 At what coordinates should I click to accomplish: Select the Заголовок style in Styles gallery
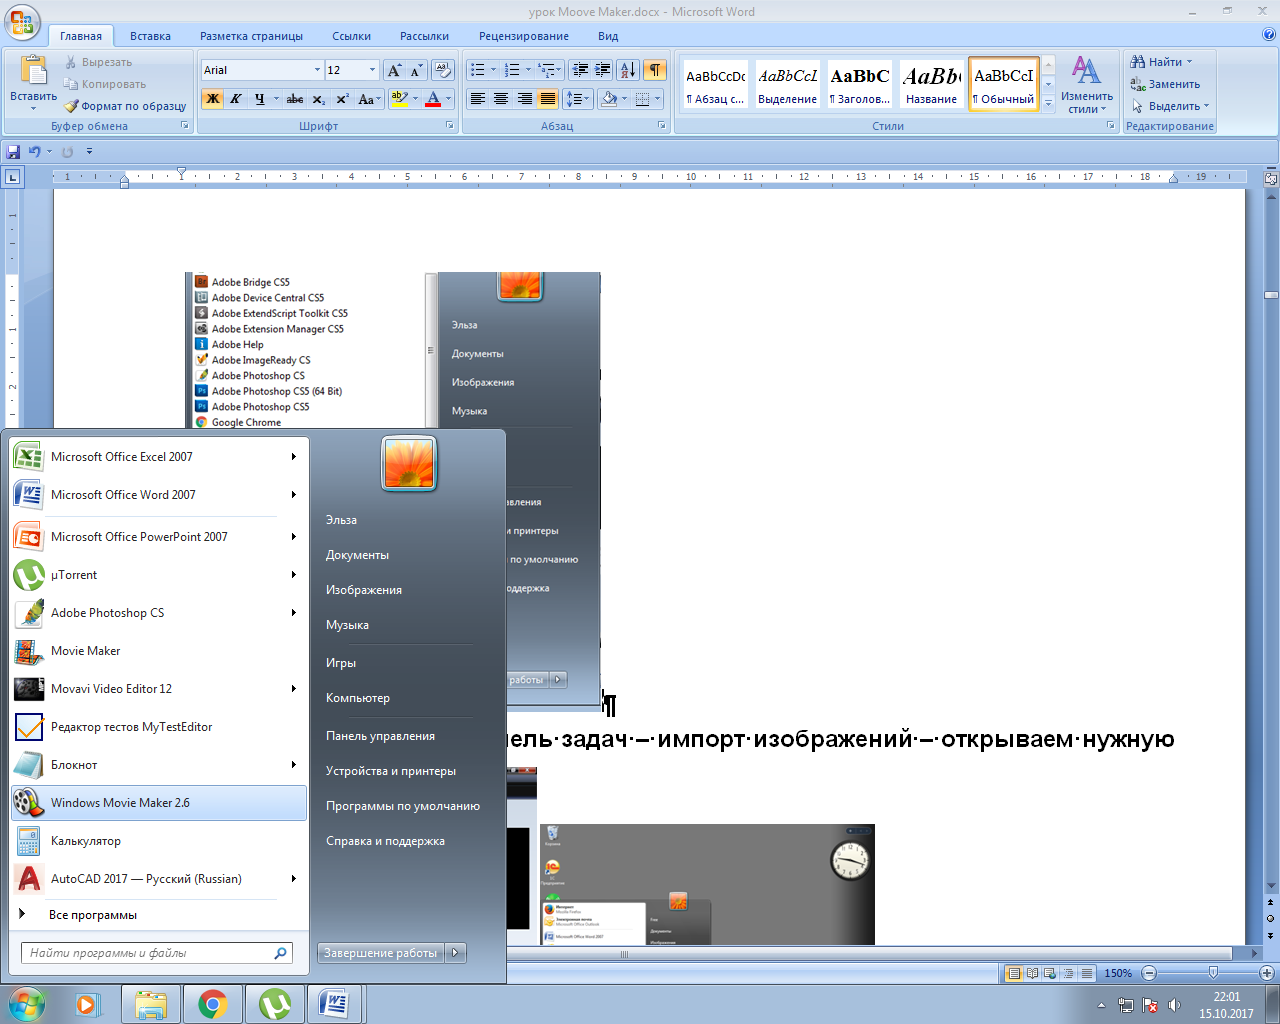859,84
